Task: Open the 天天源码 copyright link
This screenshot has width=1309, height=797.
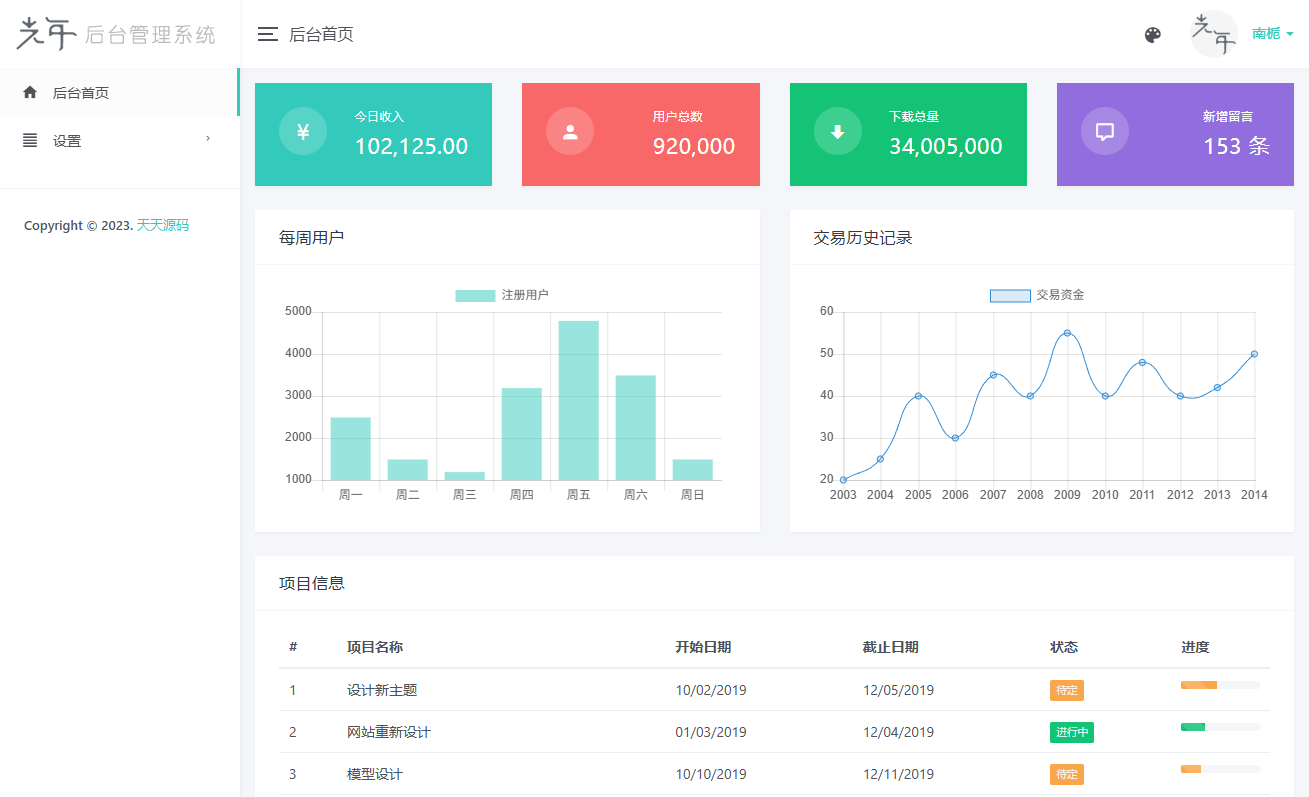Action: coord(163,225)
